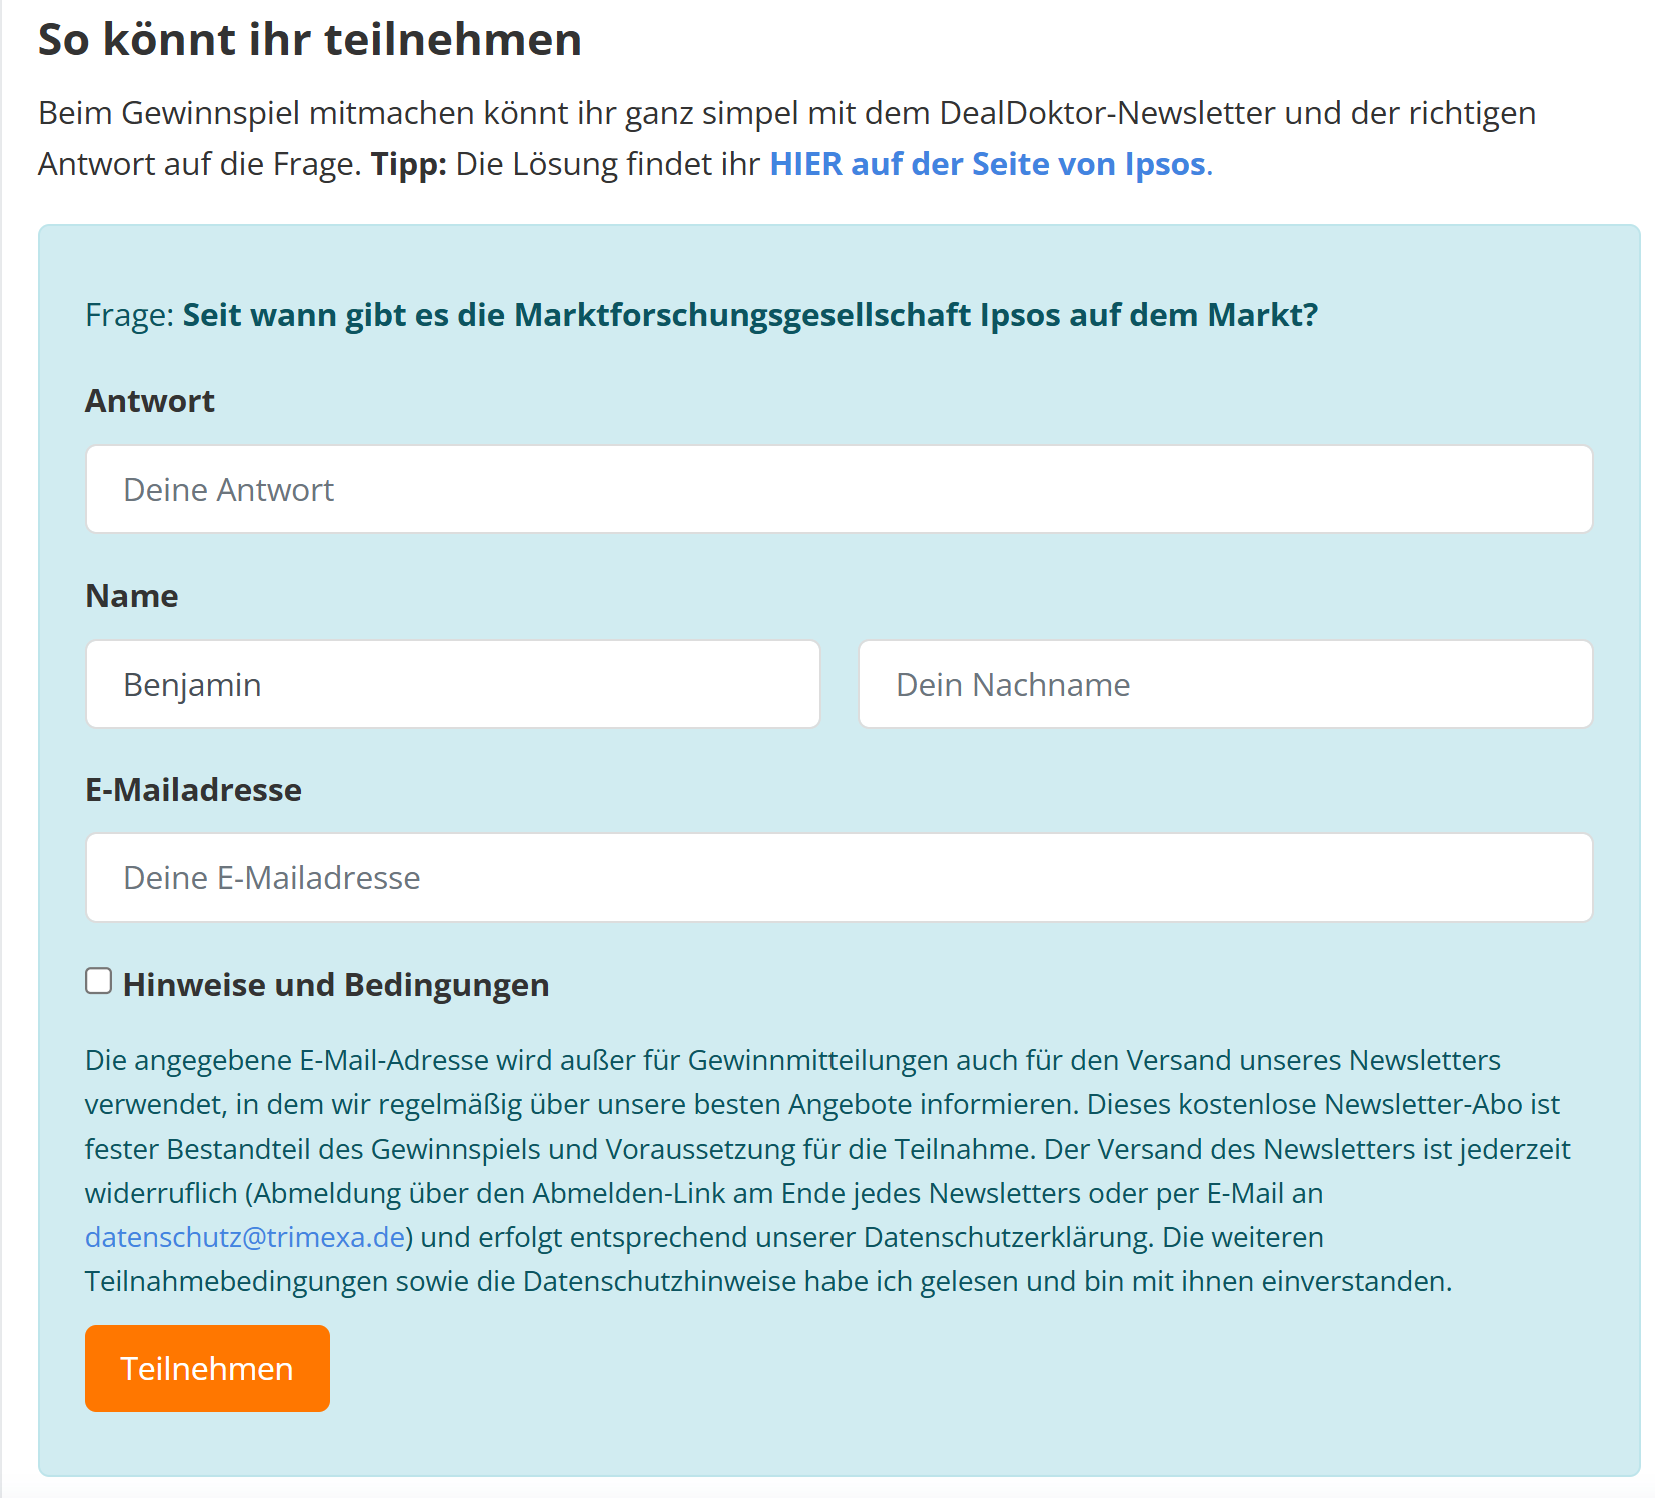
Task: Click the word Datenschutzerklärung in the terms
Action: (x=1008, y=1237)
